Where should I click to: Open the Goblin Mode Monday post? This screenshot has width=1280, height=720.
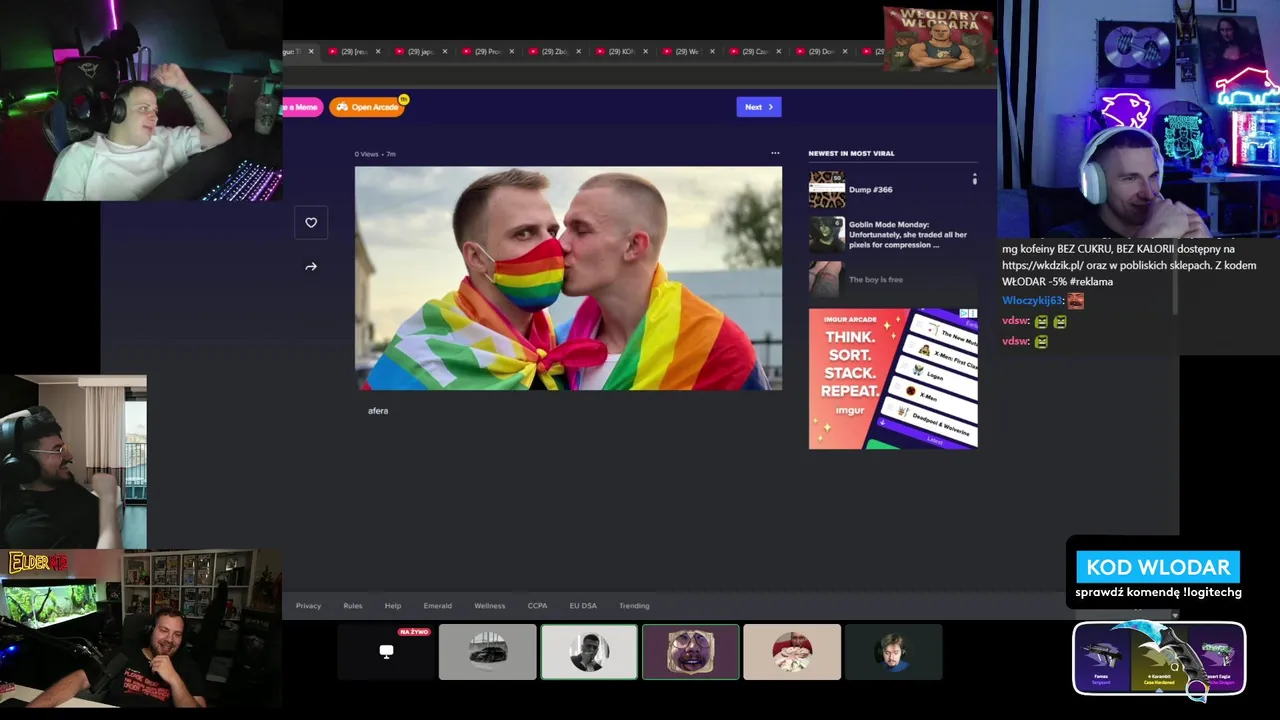point(908,234)
